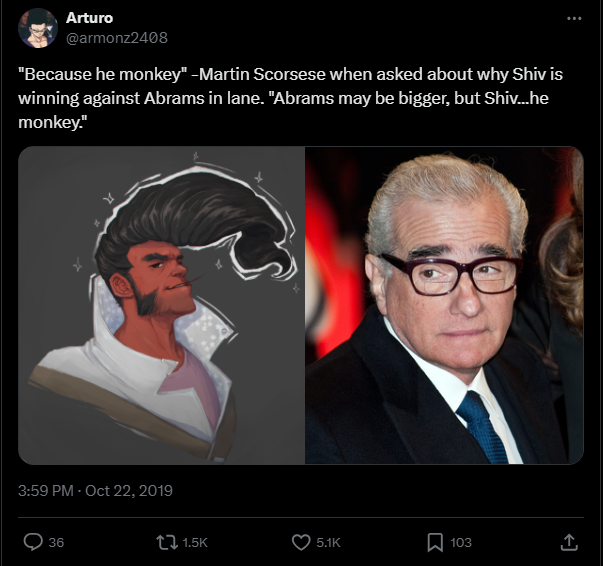Viewport: 603px width, 566px height.
Task: Open the photo of man with glasses
Action: 445,305
